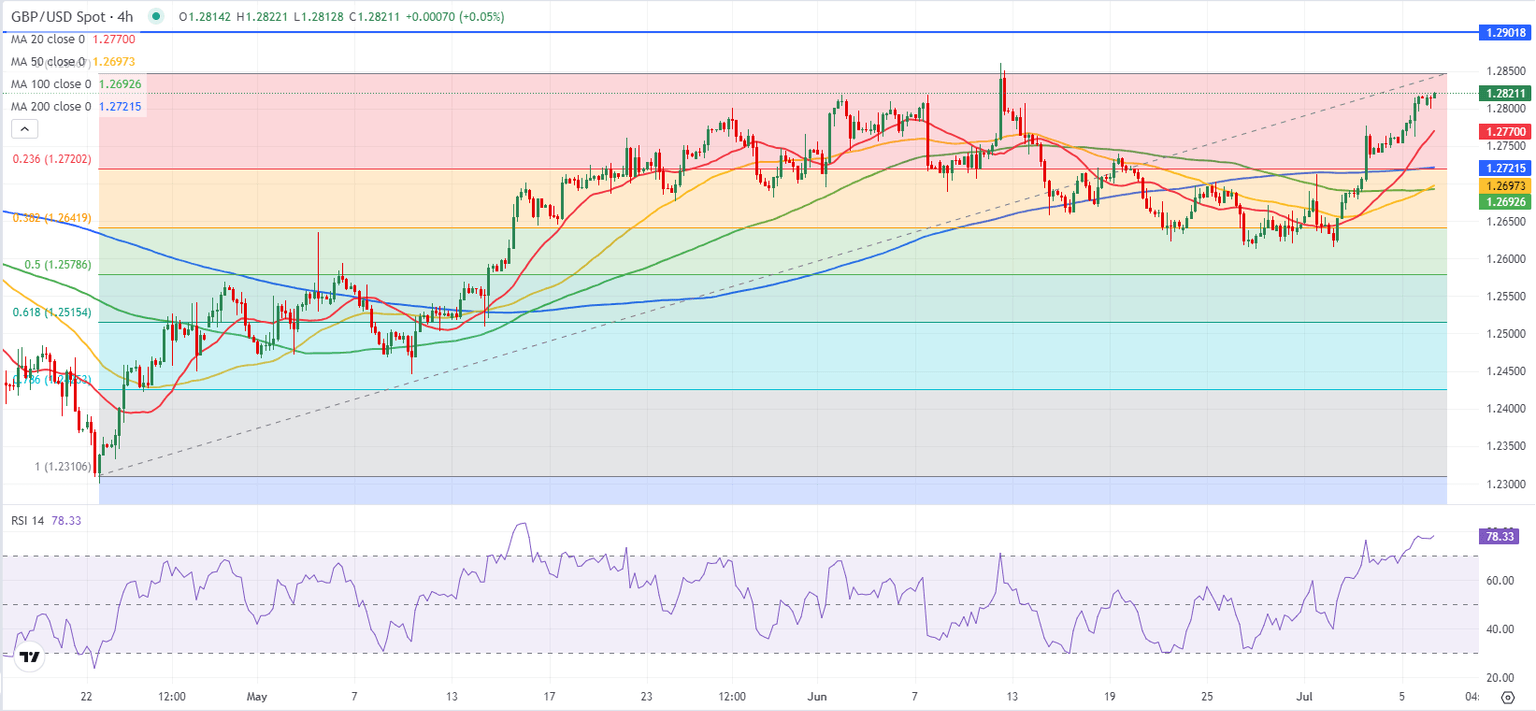This screenshot has height=711, width=1536.
Task: Select the GBP/USD Spot symbol name
Action: (57, 16)
